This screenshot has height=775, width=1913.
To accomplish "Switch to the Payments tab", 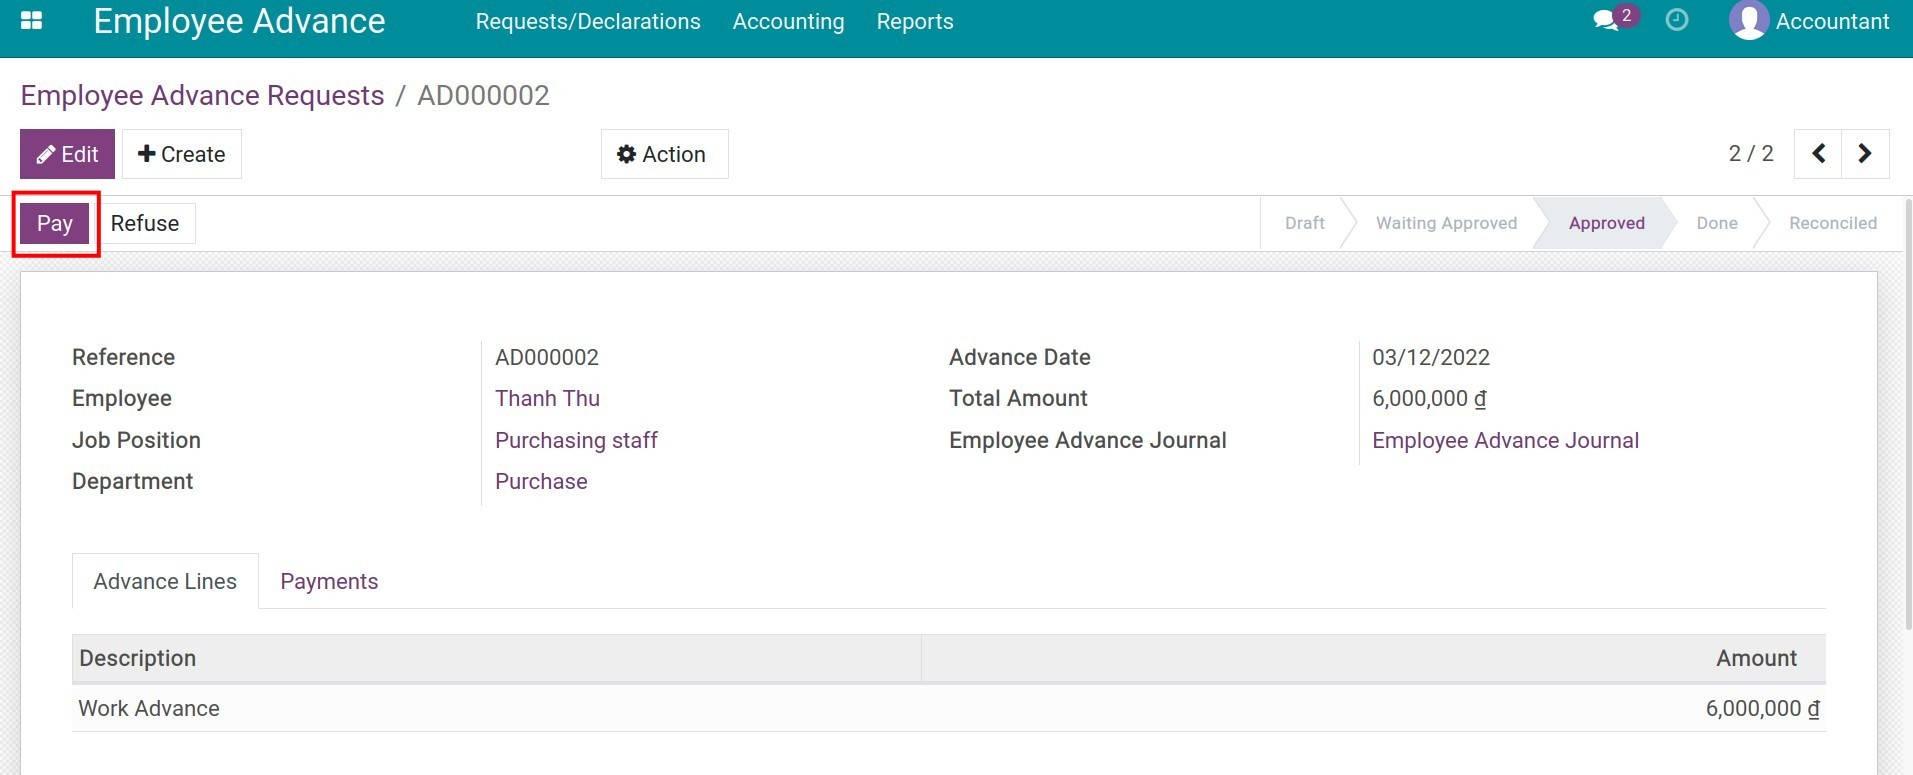I will pos(329,582).
